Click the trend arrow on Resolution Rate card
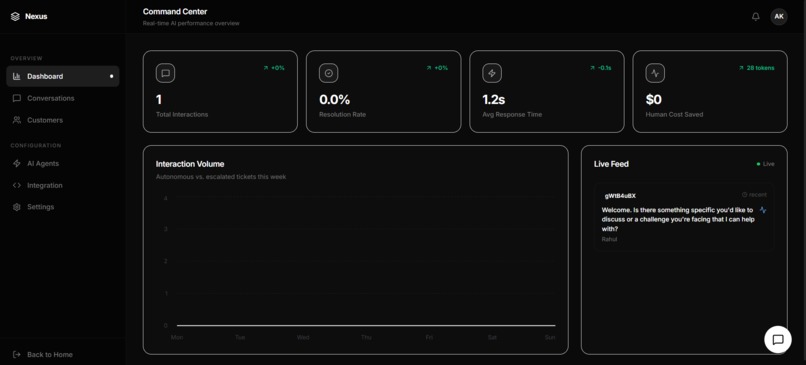The width and height of the screenshot is (806, 365). (429, 68)
